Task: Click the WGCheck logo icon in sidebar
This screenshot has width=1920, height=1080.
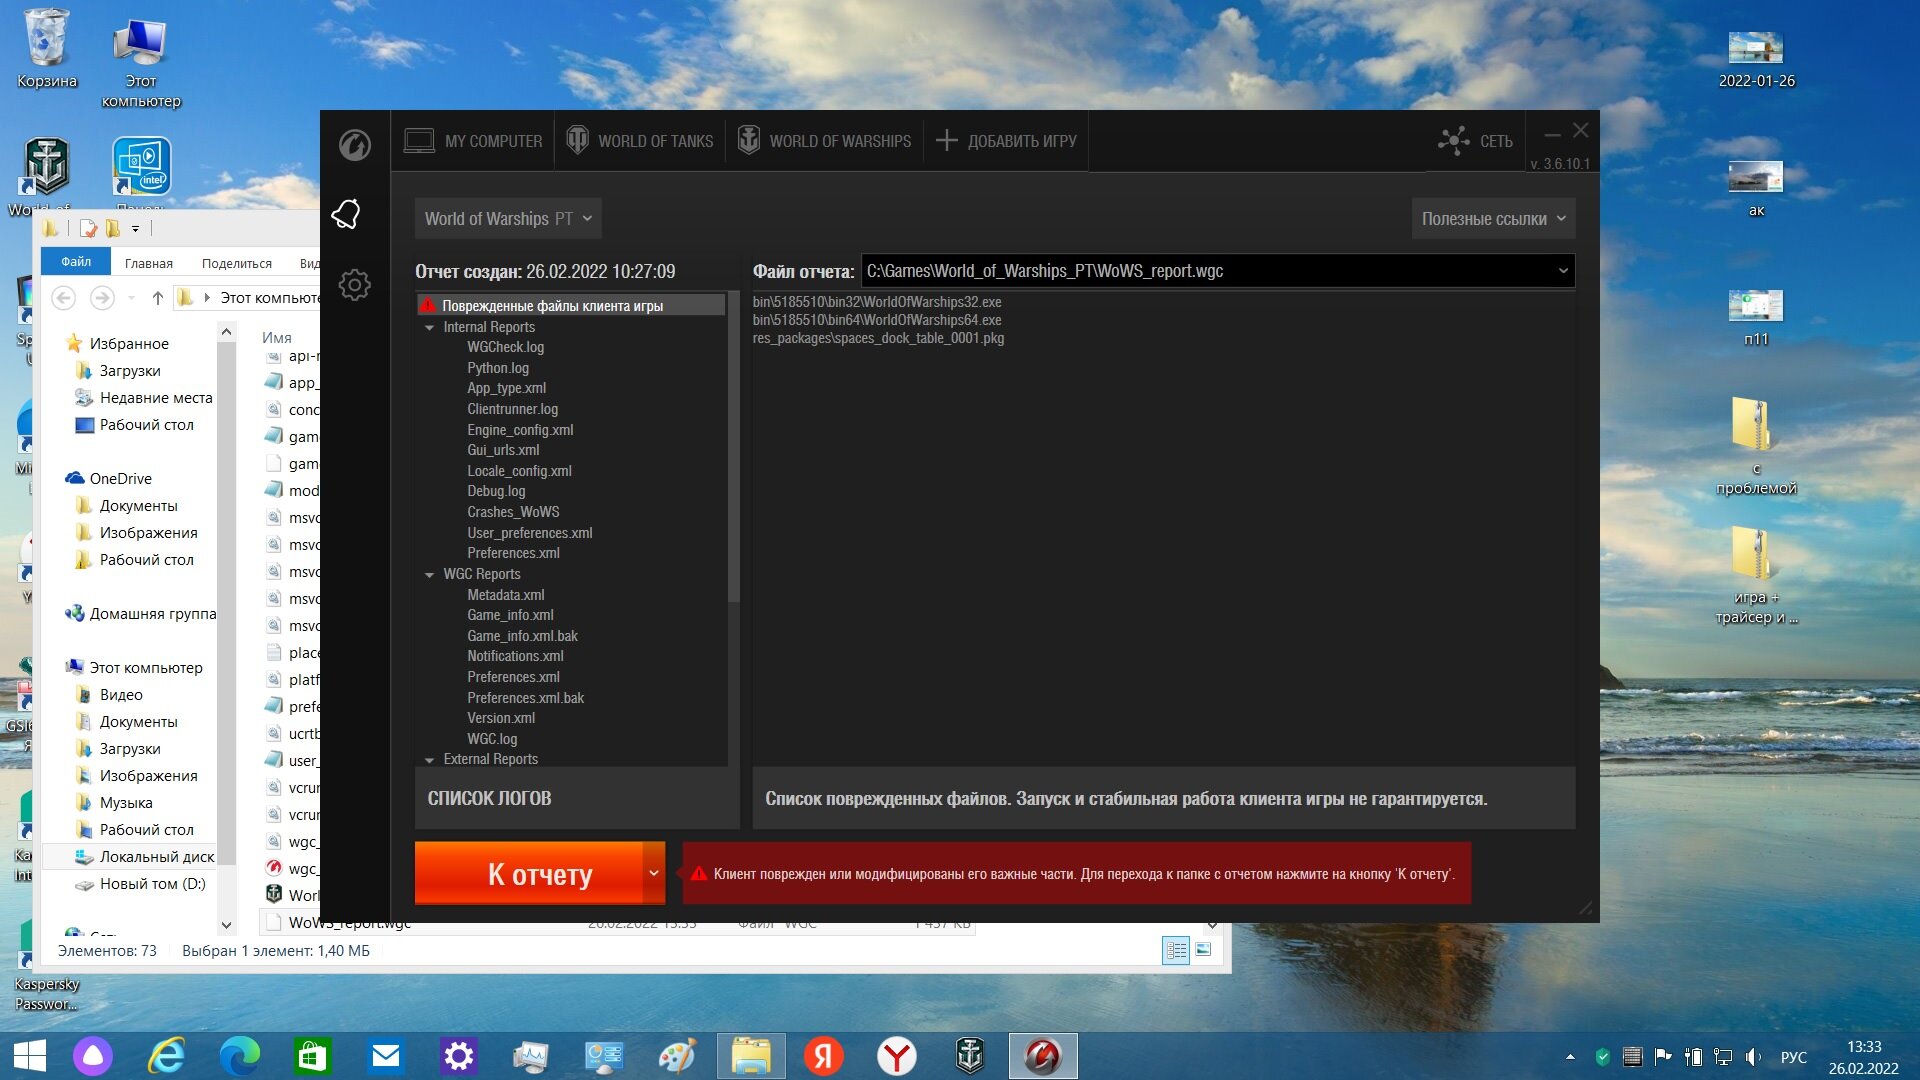Action: pos(354,145)
